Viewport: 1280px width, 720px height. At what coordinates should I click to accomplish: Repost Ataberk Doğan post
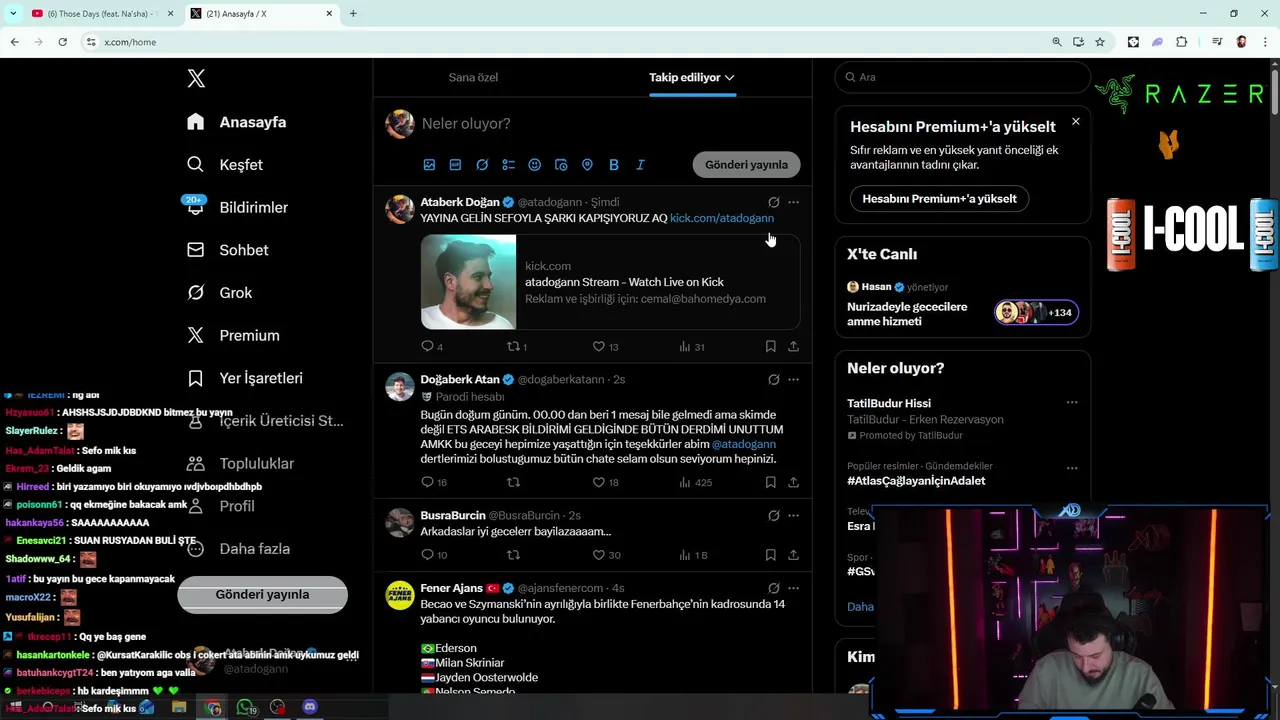[x=513, y=346]
